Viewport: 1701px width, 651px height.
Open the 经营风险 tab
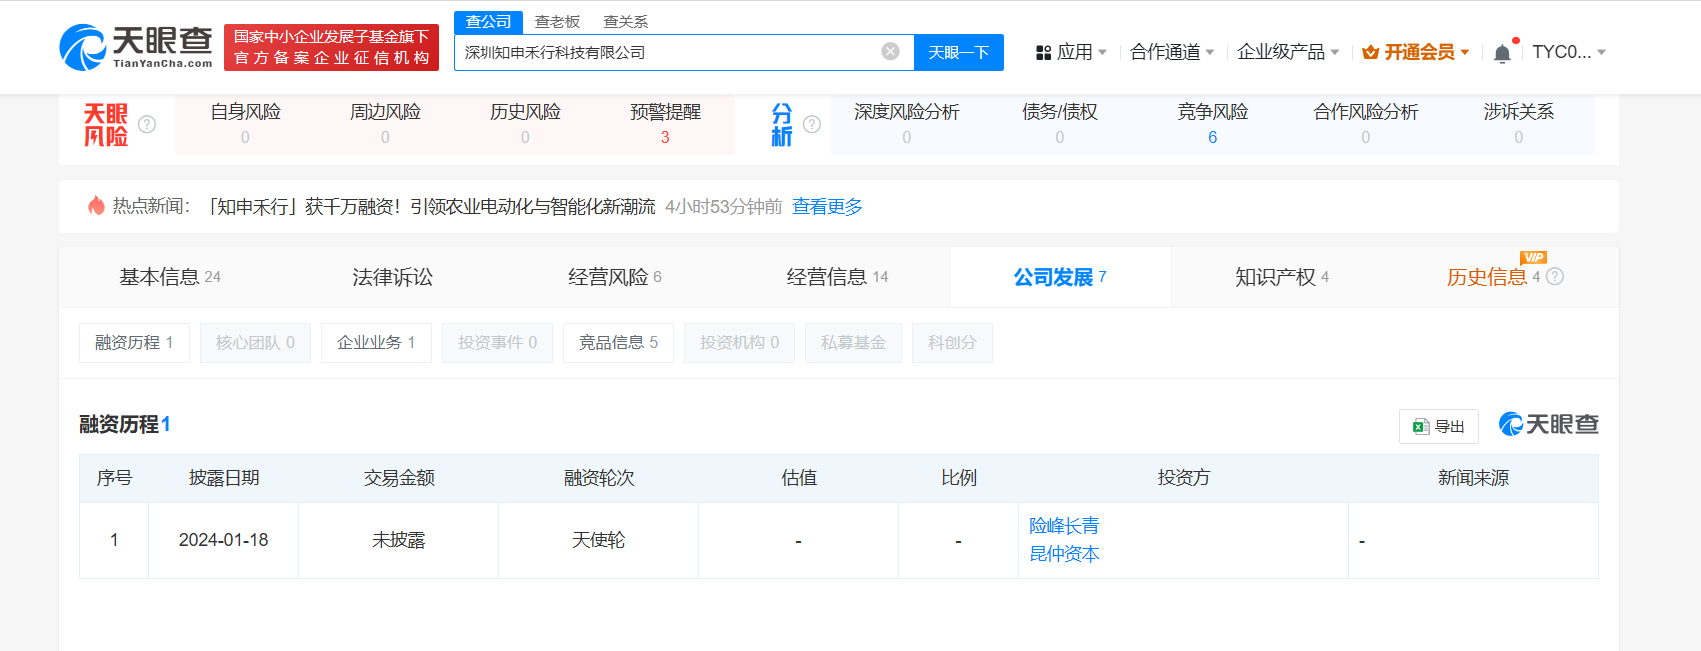point(615,277)
